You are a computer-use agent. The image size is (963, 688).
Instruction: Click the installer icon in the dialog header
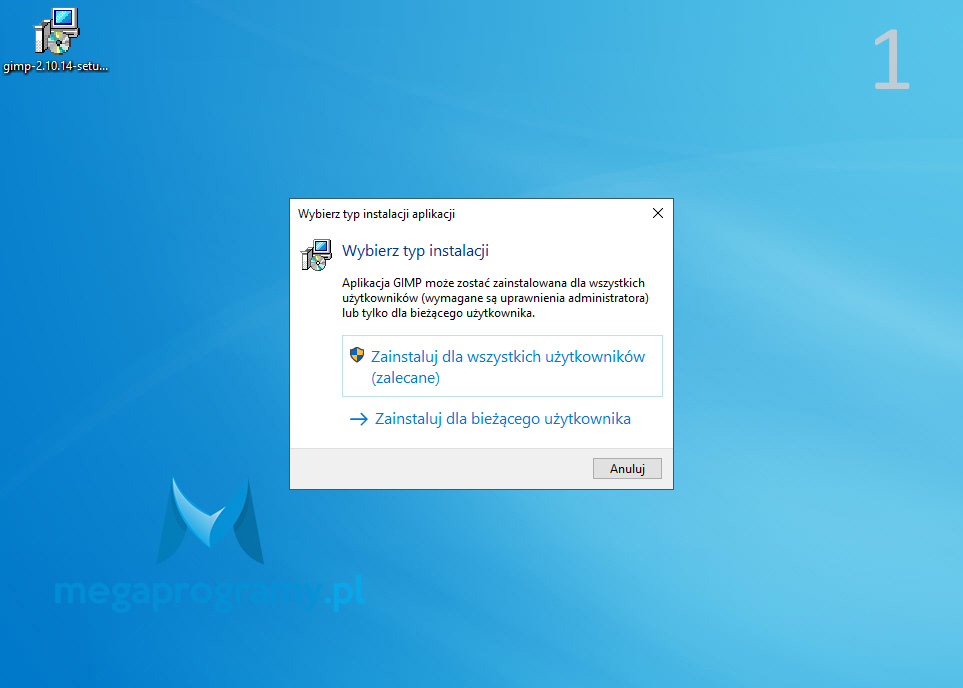[316, 255]
